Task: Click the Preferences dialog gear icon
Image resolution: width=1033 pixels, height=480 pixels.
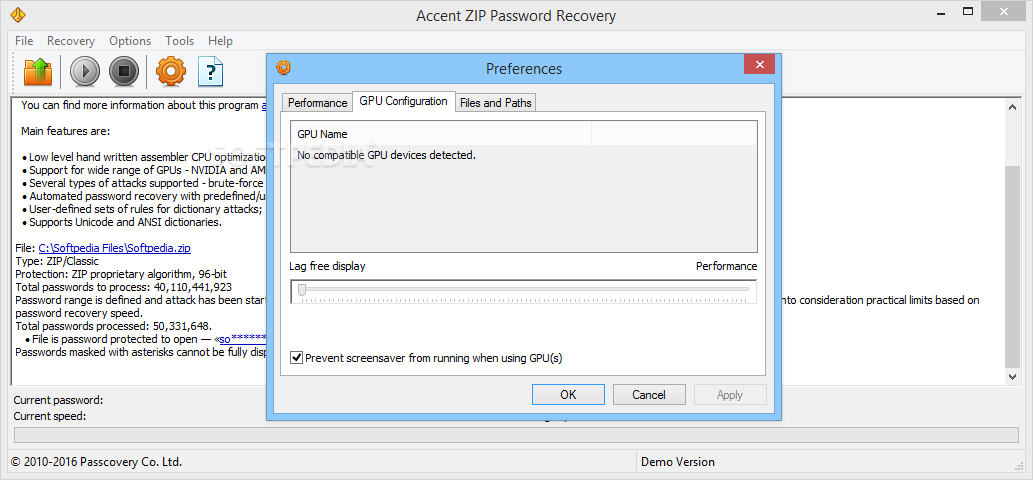Action: click(283, 67)
